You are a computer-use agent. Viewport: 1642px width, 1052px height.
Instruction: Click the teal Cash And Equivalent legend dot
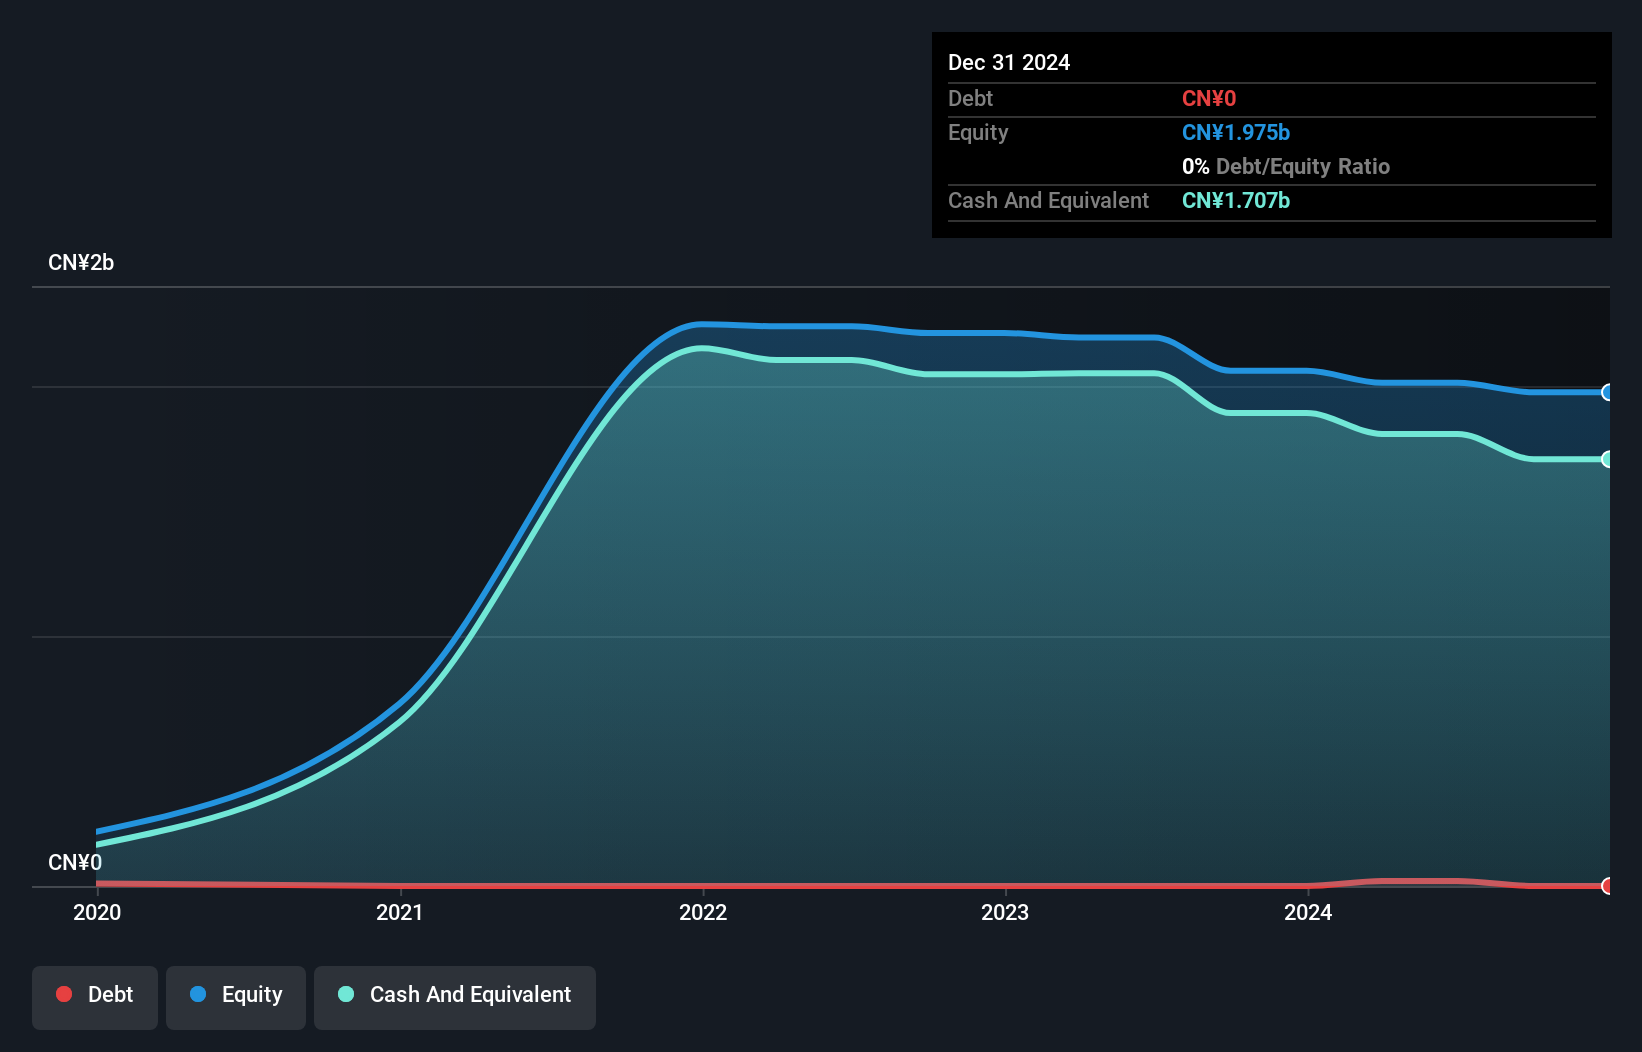[346, 994]
